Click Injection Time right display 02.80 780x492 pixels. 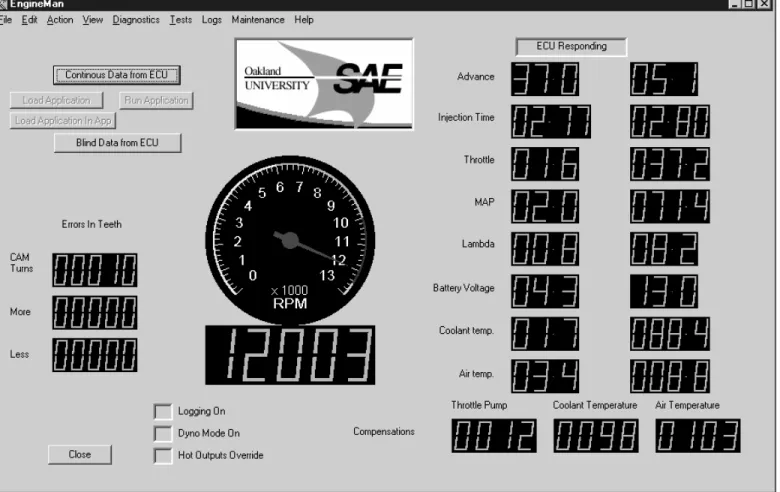point(670,121)
